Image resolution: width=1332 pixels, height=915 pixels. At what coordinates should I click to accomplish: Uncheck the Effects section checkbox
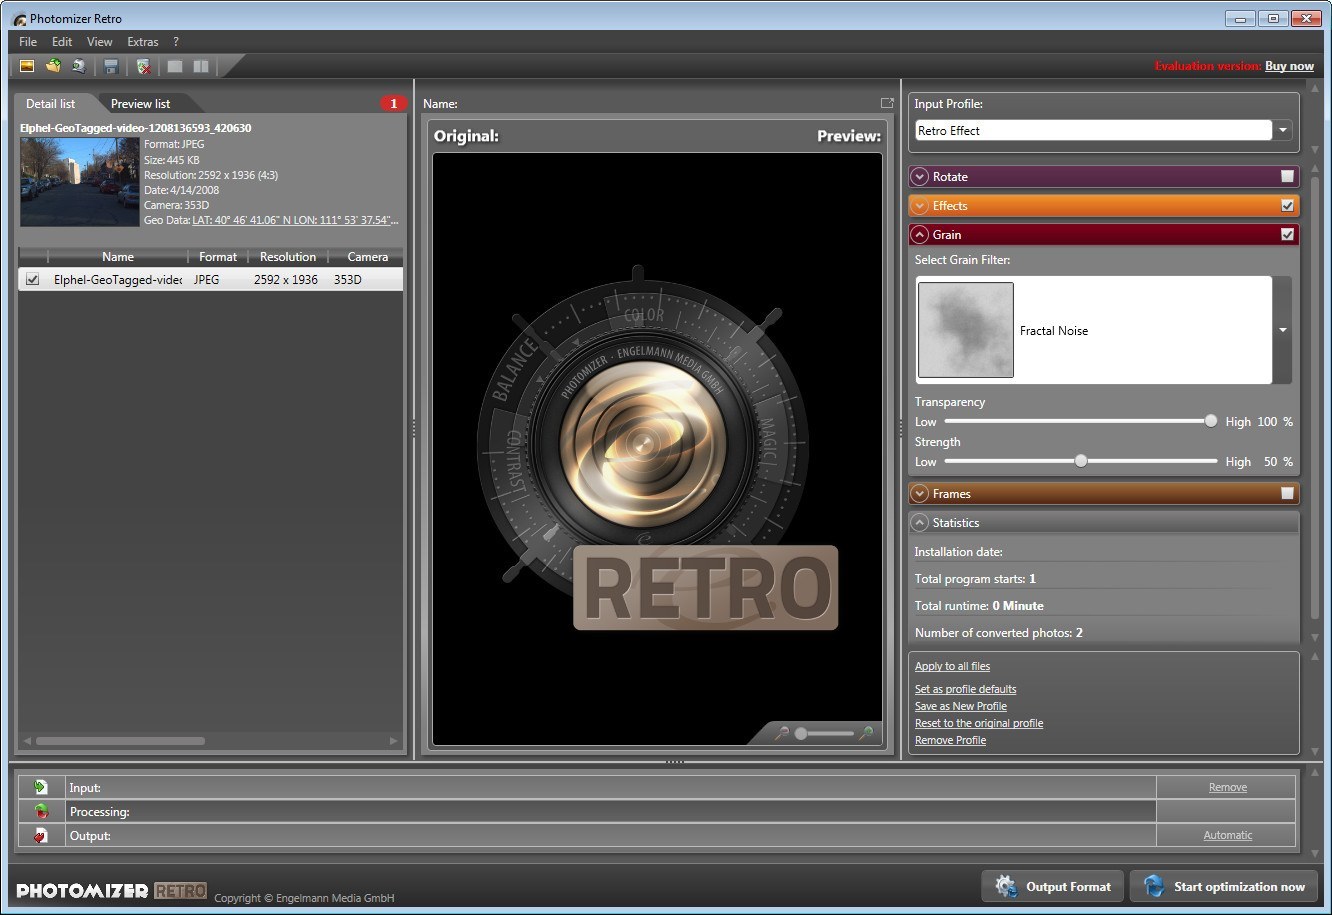[x=1287, y=205]
